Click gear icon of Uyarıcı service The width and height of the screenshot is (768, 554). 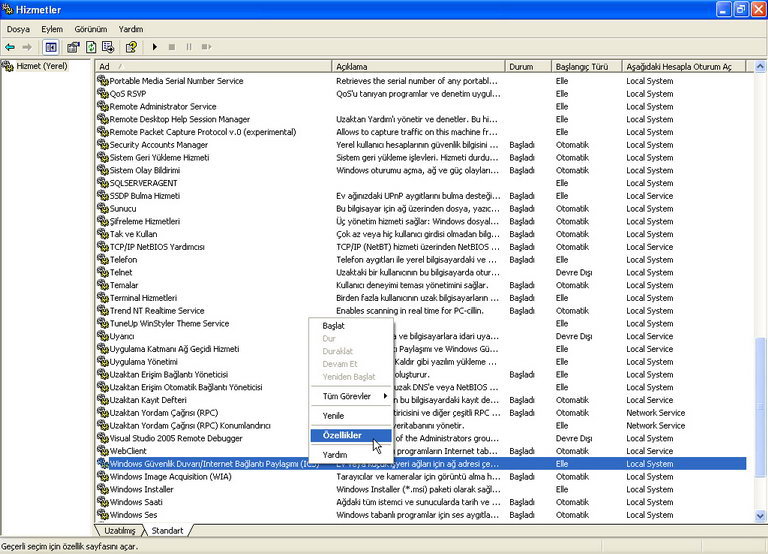103,336
